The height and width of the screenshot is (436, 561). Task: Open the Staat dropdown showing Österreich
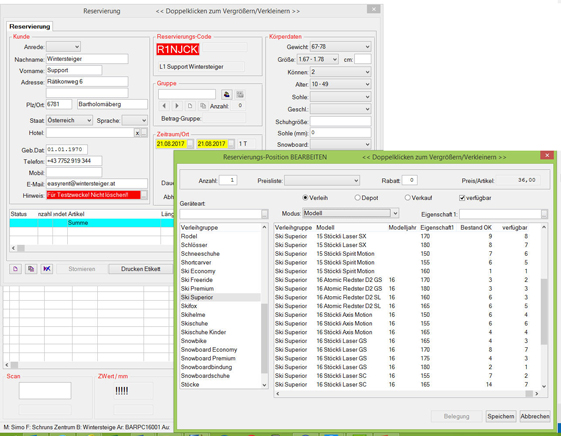69,121
